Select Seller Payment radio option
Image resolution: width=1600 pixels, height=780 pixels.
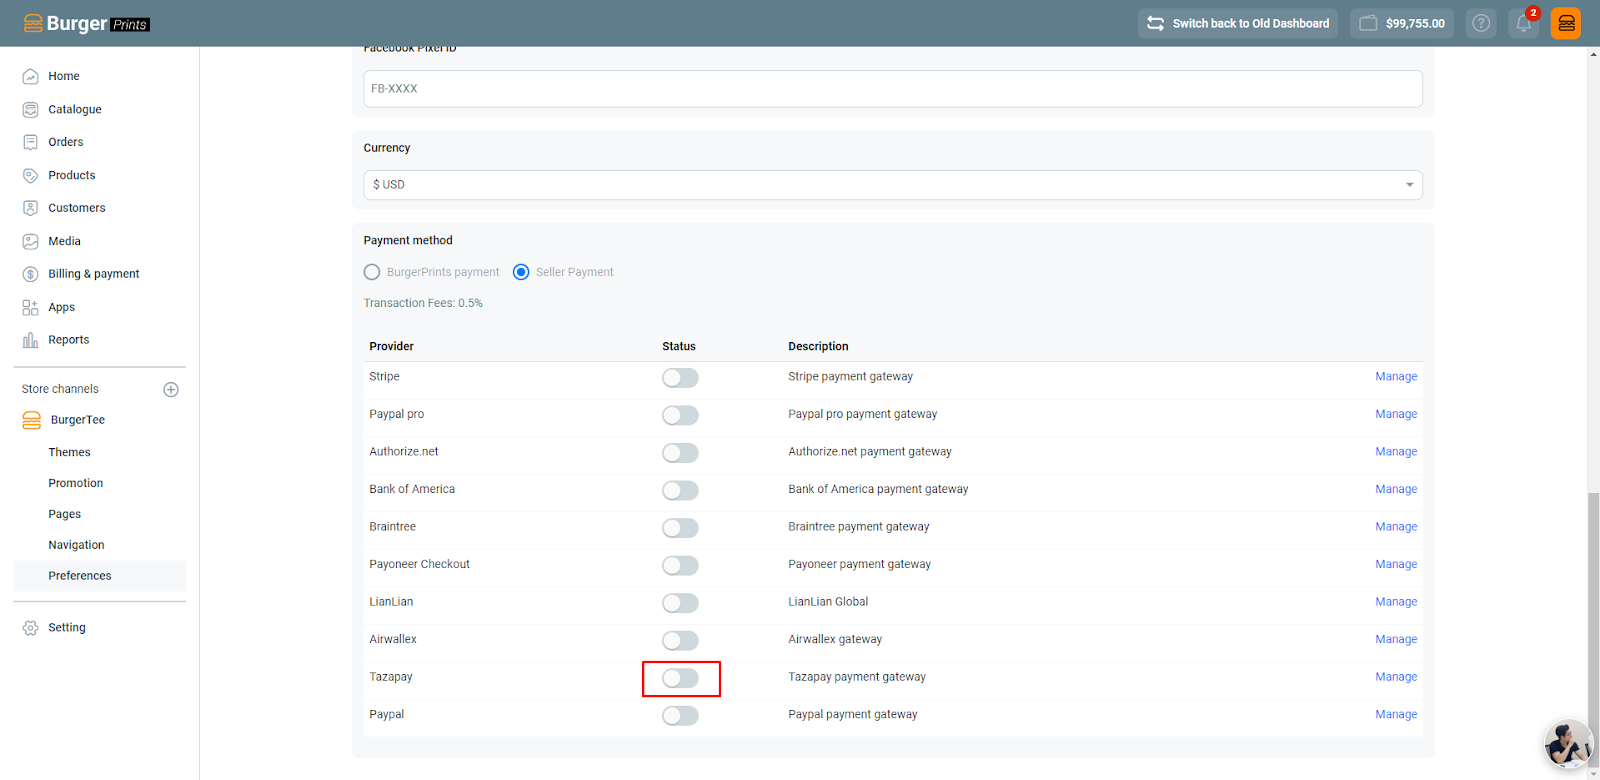pos(521,272)
